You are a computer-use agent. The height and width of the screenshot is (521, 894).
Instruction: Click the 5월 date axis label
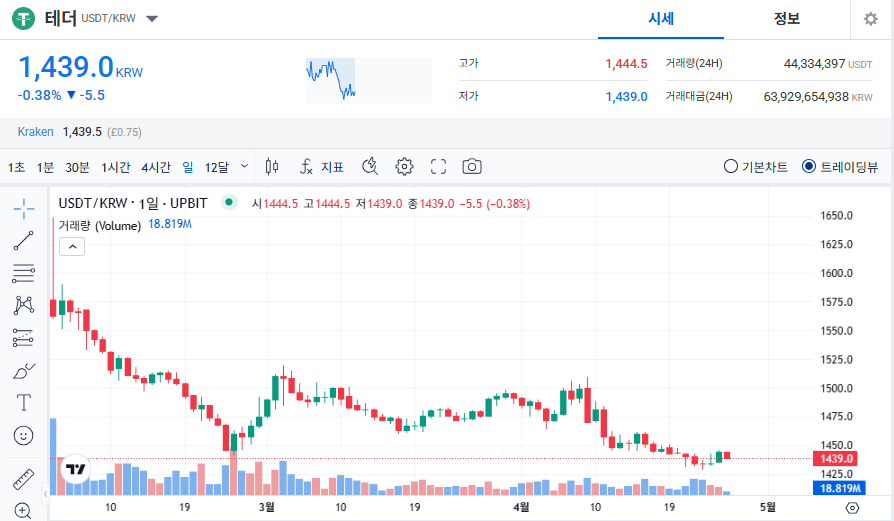pos(767,507)
